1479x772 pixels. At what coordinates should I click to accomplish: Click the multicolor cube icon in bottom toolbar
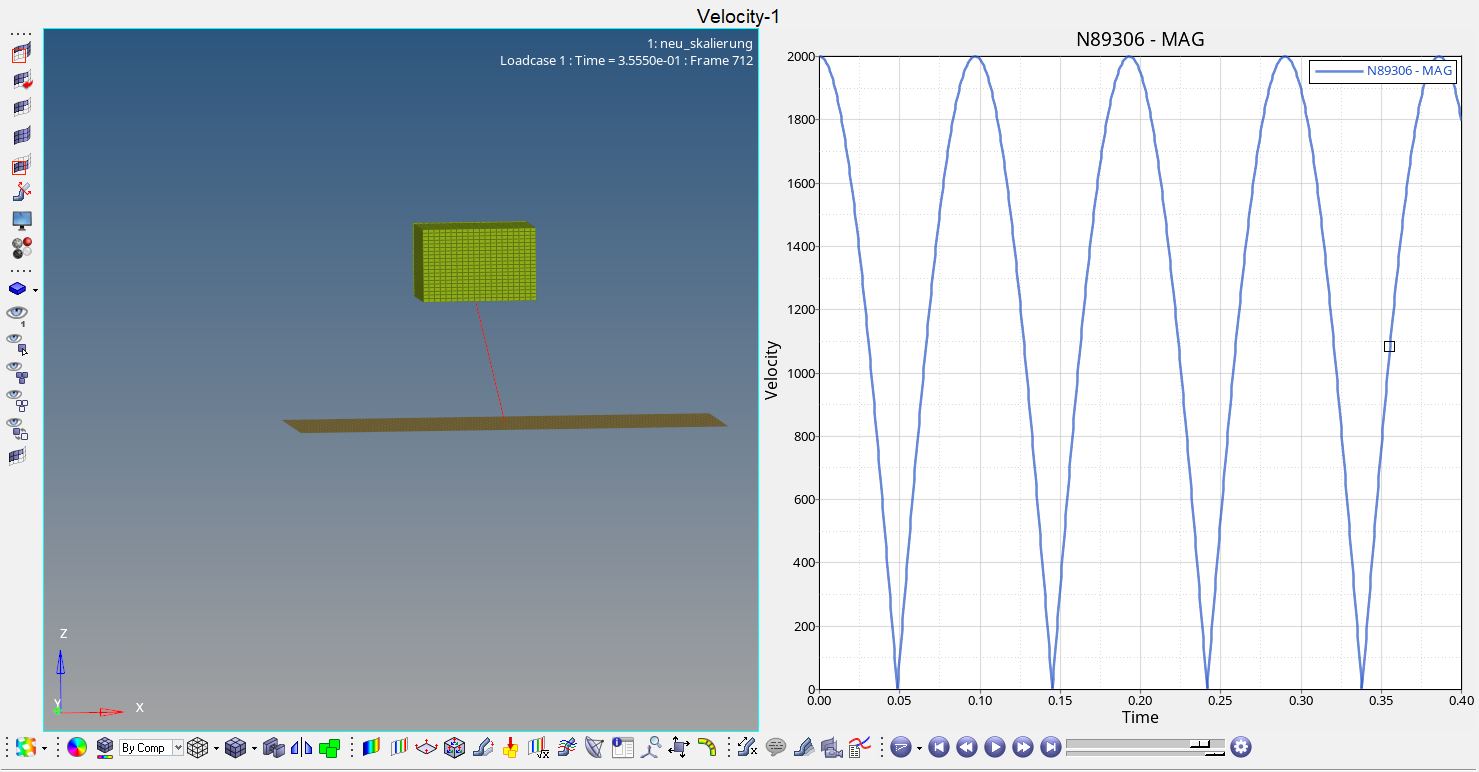[26, 747]
